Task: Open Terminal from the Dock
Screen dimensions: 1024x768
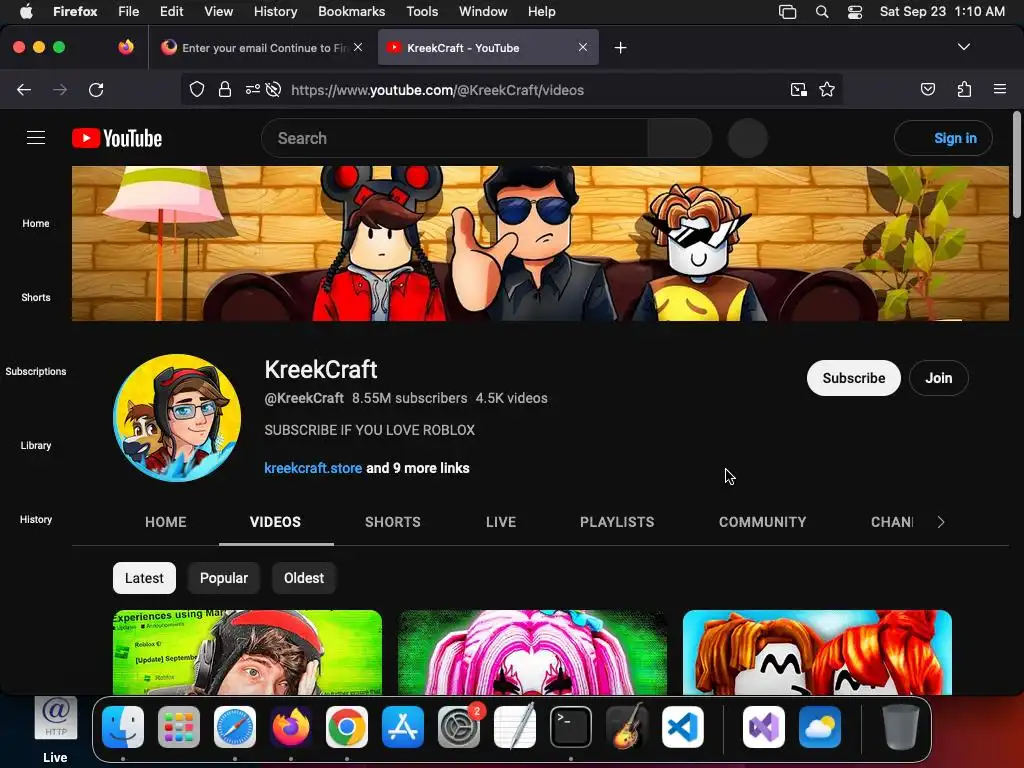Action: click(x=571, y=727)
